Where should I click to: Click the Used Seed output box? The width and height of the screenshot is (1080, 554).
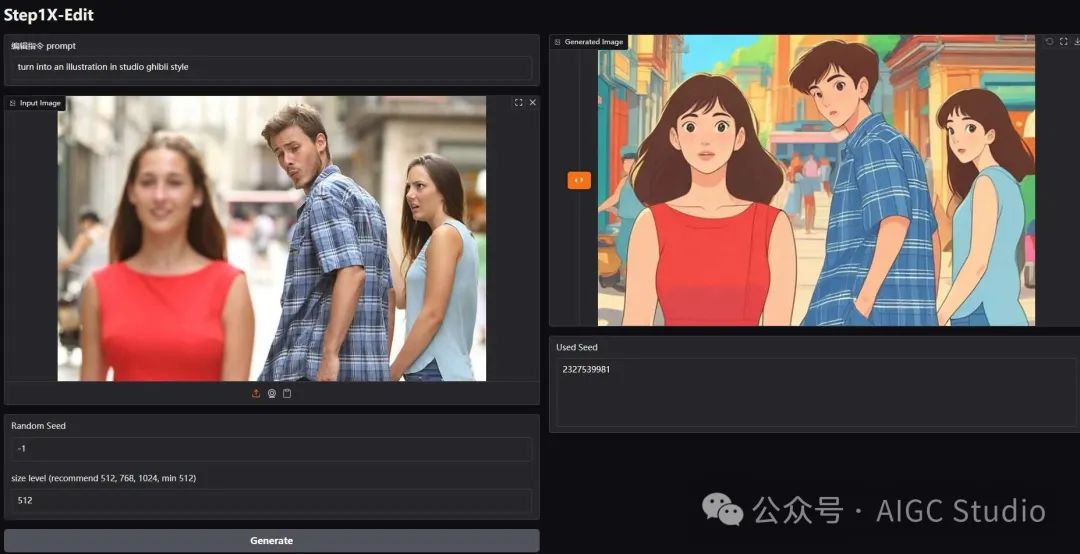[x=816, y=393]
